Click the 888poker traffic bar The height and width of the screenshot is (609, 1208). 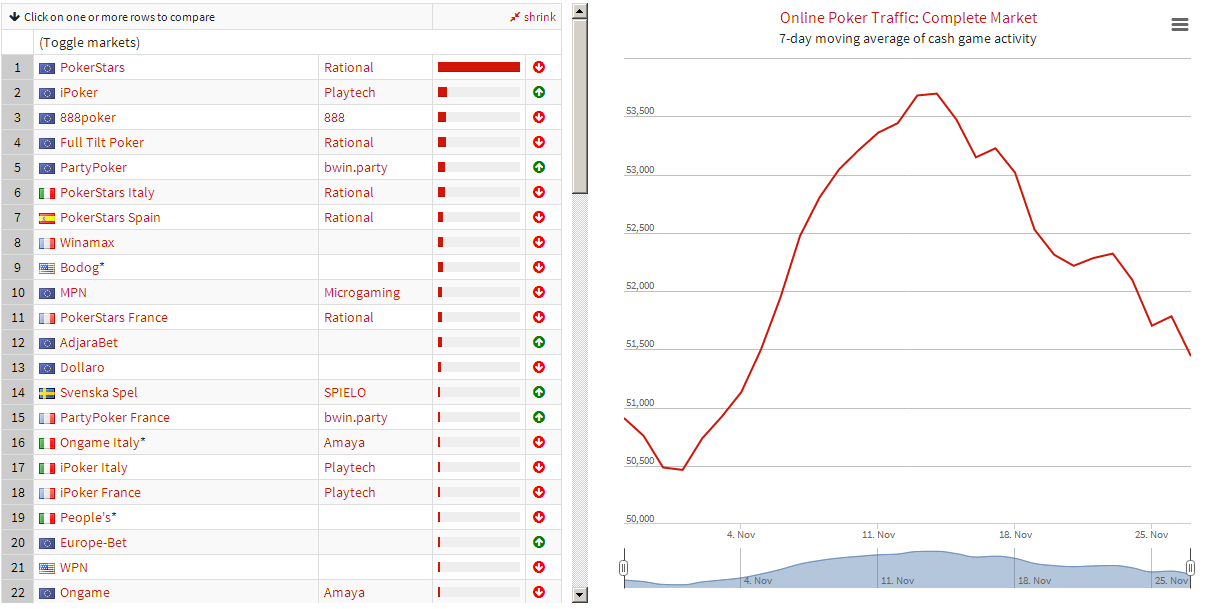tap(479, 117)
